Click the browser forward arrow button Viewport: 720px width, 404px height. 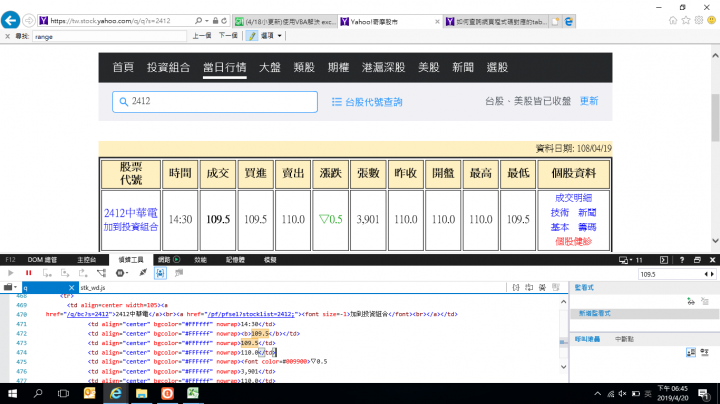coord(28,21)
